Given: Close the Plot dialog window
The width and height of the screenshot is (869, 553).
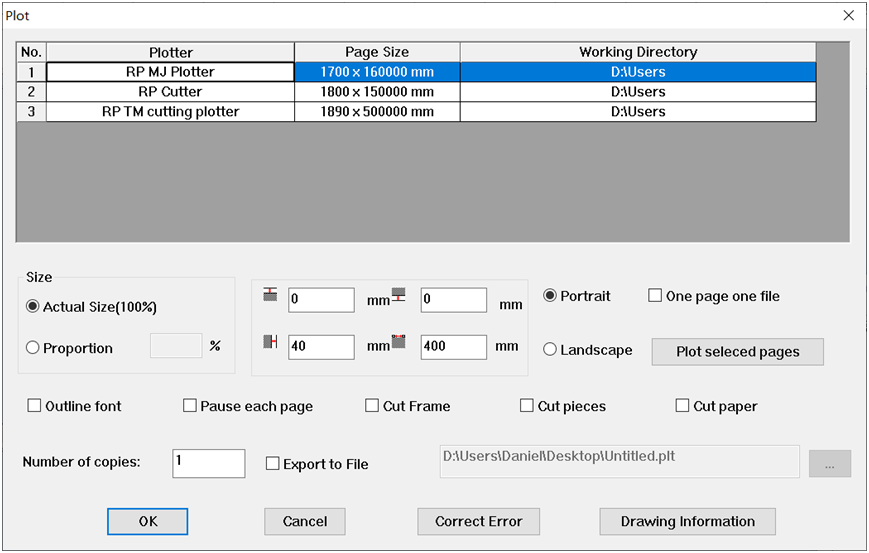Looking at the screenshot, I should (x=848, y=15).
